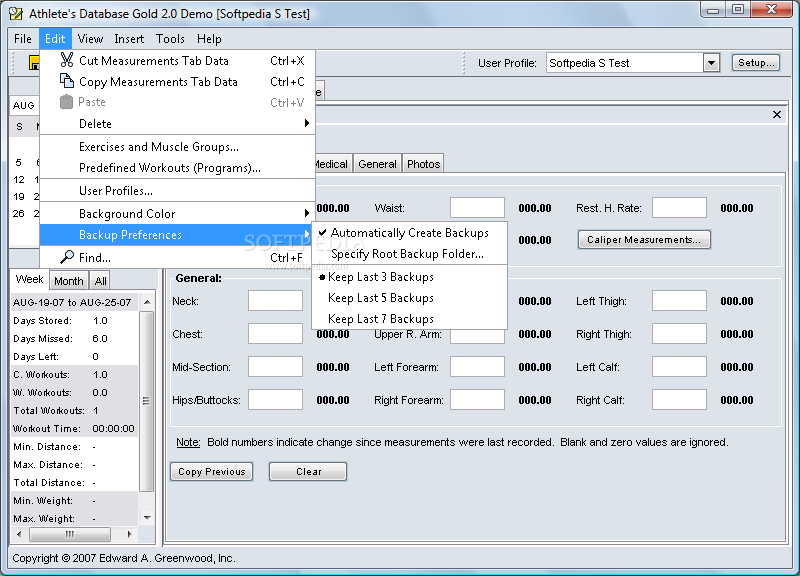Open the Tools menu

coord(170,39)
